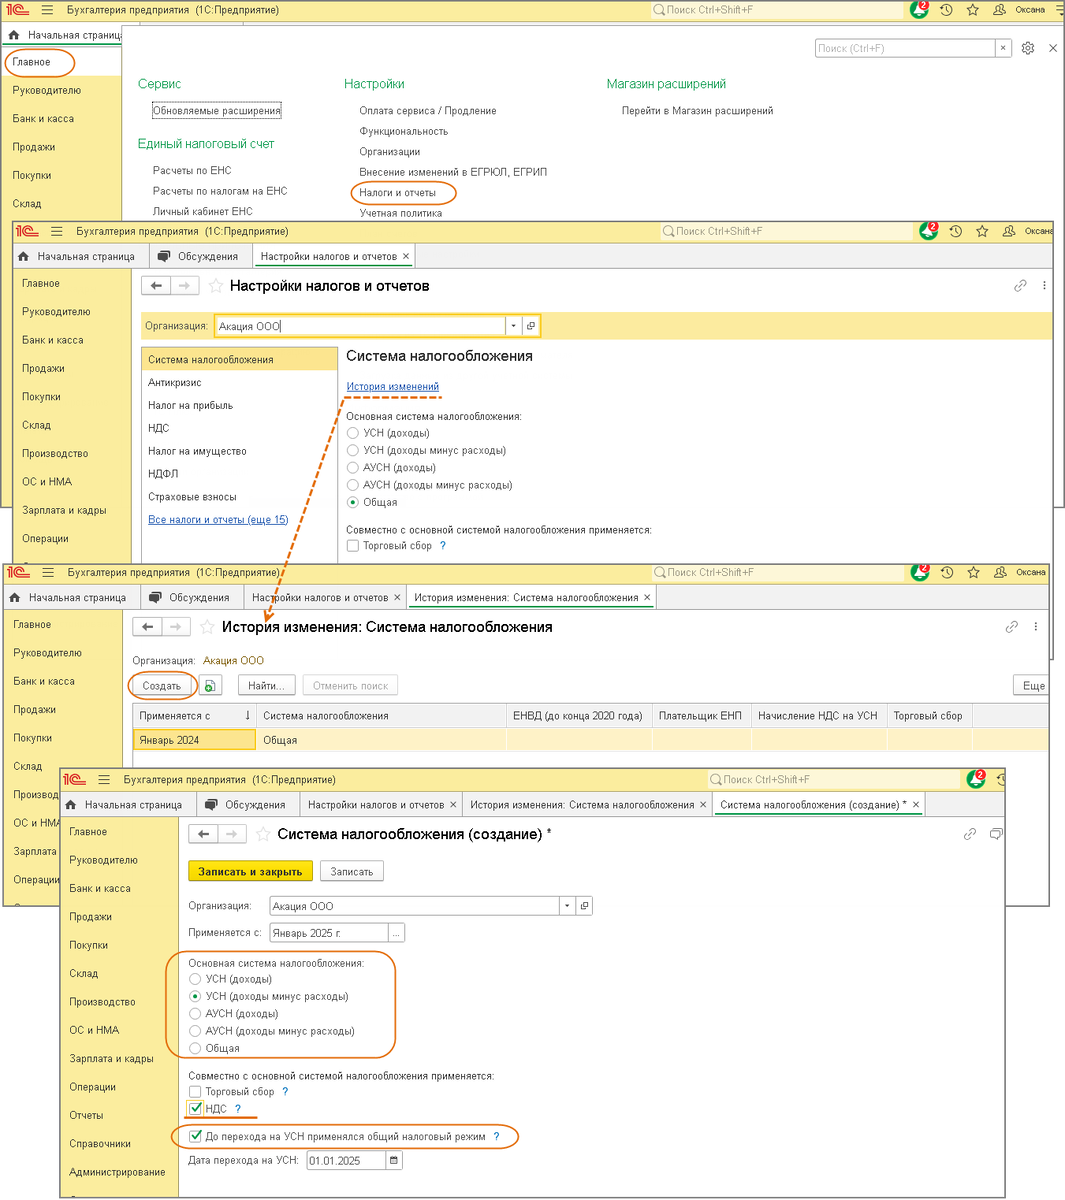Open Настройки налогов и отчетов tab in creation window

click(381, 805)
